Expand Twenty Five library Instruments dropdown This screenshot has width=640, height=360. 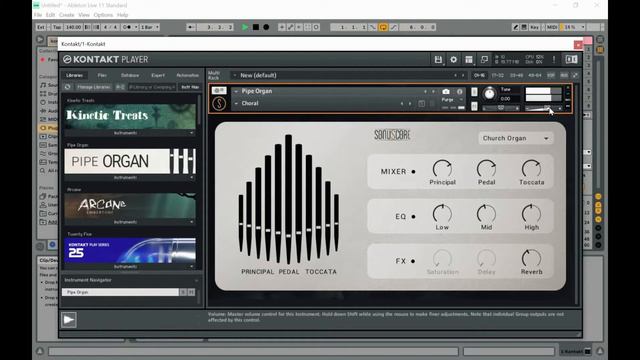pyautogui.click(x=129, y=267)
